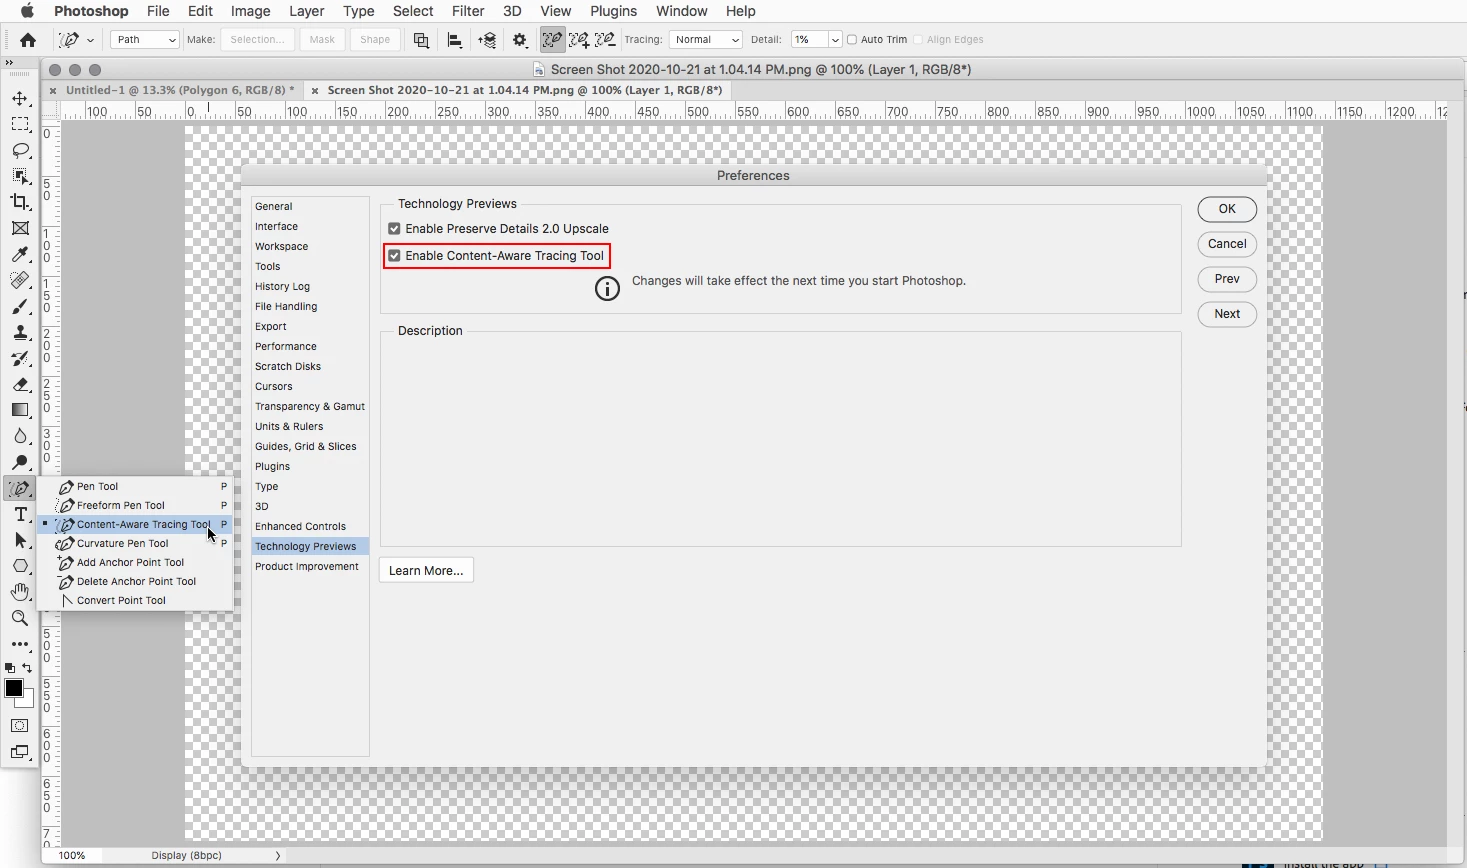Select the Move tool
This screenshot has width=1467, height=868.
click(x=20, y=99)
